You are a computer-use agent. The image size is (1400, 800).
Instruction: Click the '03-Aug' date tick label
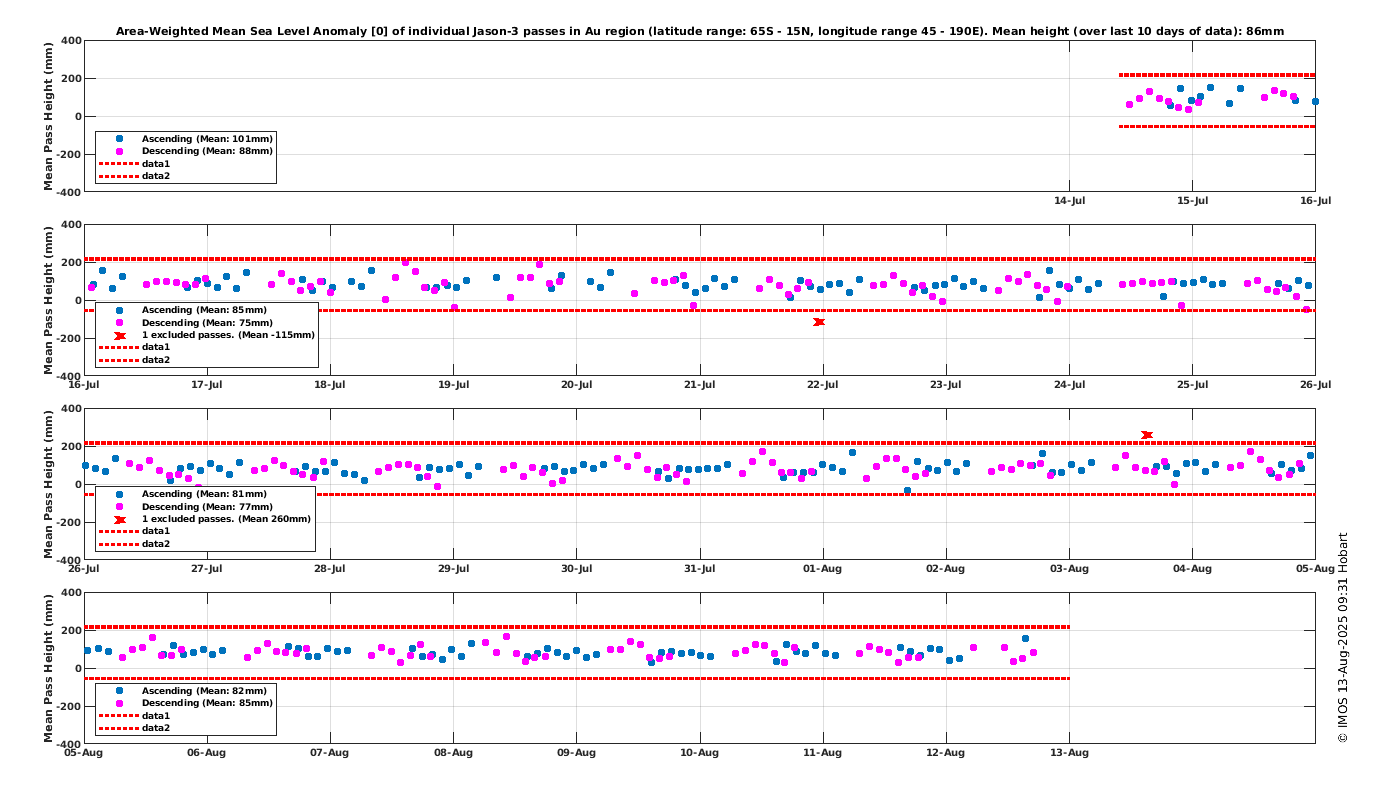1069,569
